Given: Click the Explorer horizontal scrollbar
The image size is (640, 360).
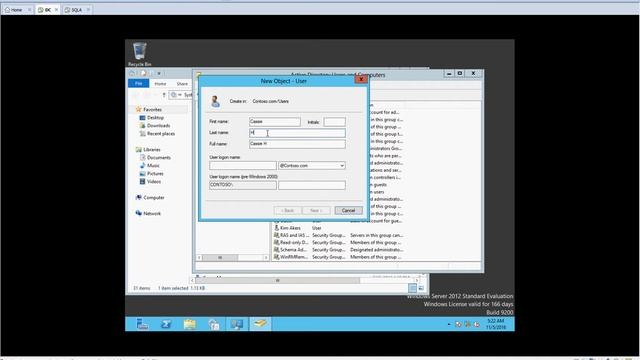Looking at the screenshot, I should pos(278,280).
